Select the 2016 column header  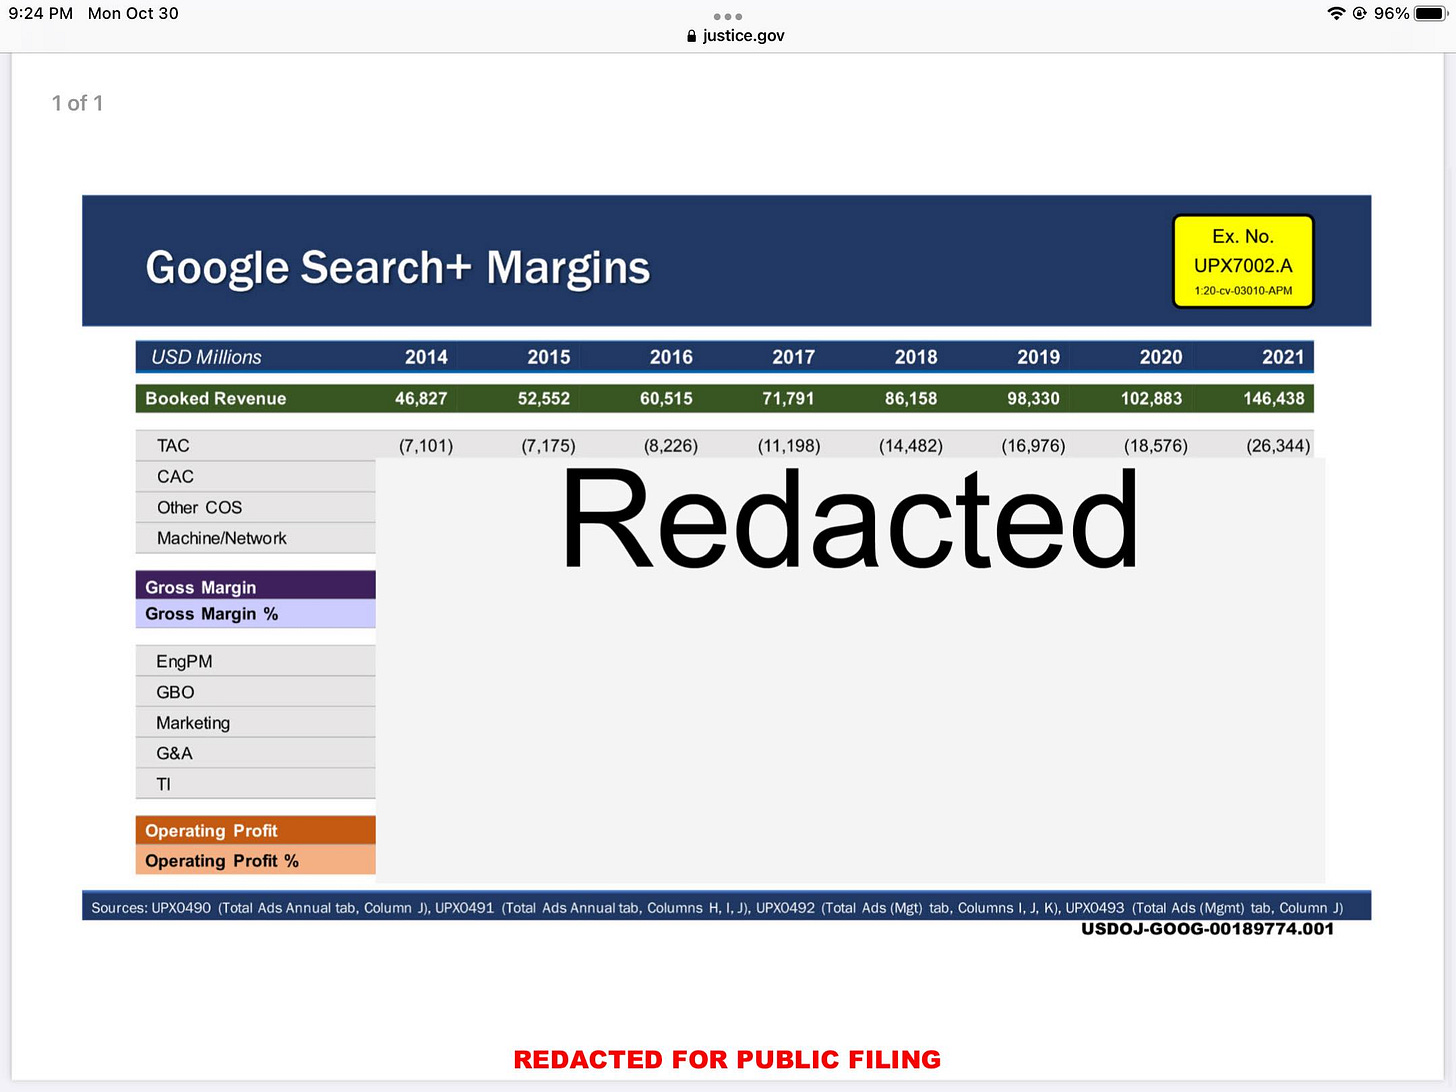pos(671,357)
